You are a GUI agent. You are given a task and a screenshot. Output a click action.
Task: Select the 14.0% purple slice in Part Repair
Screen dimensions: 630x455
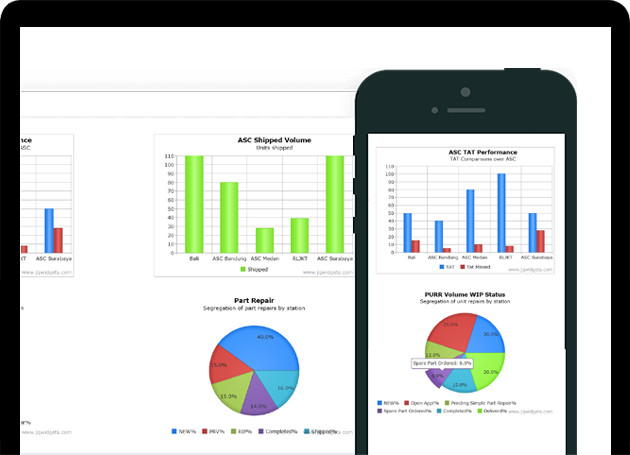pyautogui.click(x=259, y=399)
